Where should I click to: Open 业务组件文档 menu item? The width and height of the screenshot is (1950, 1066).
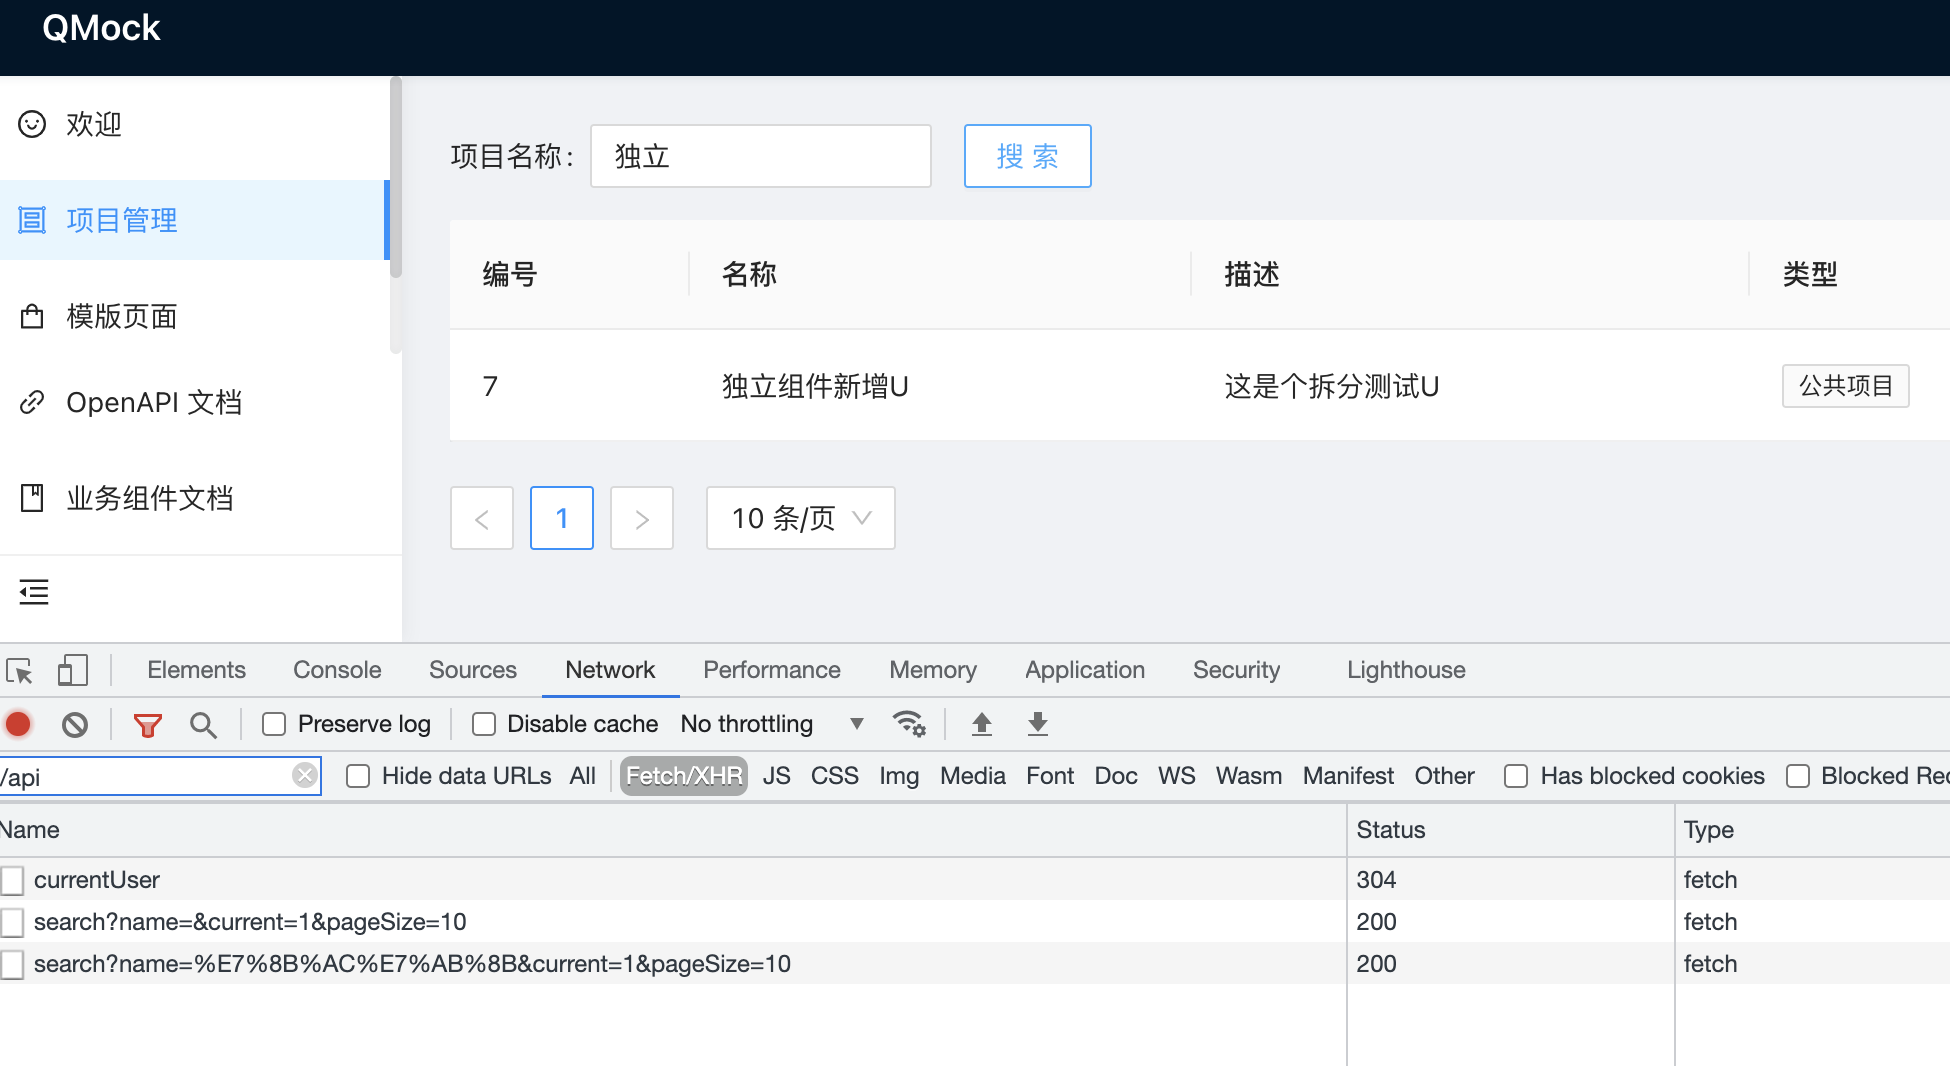point(194,497)
